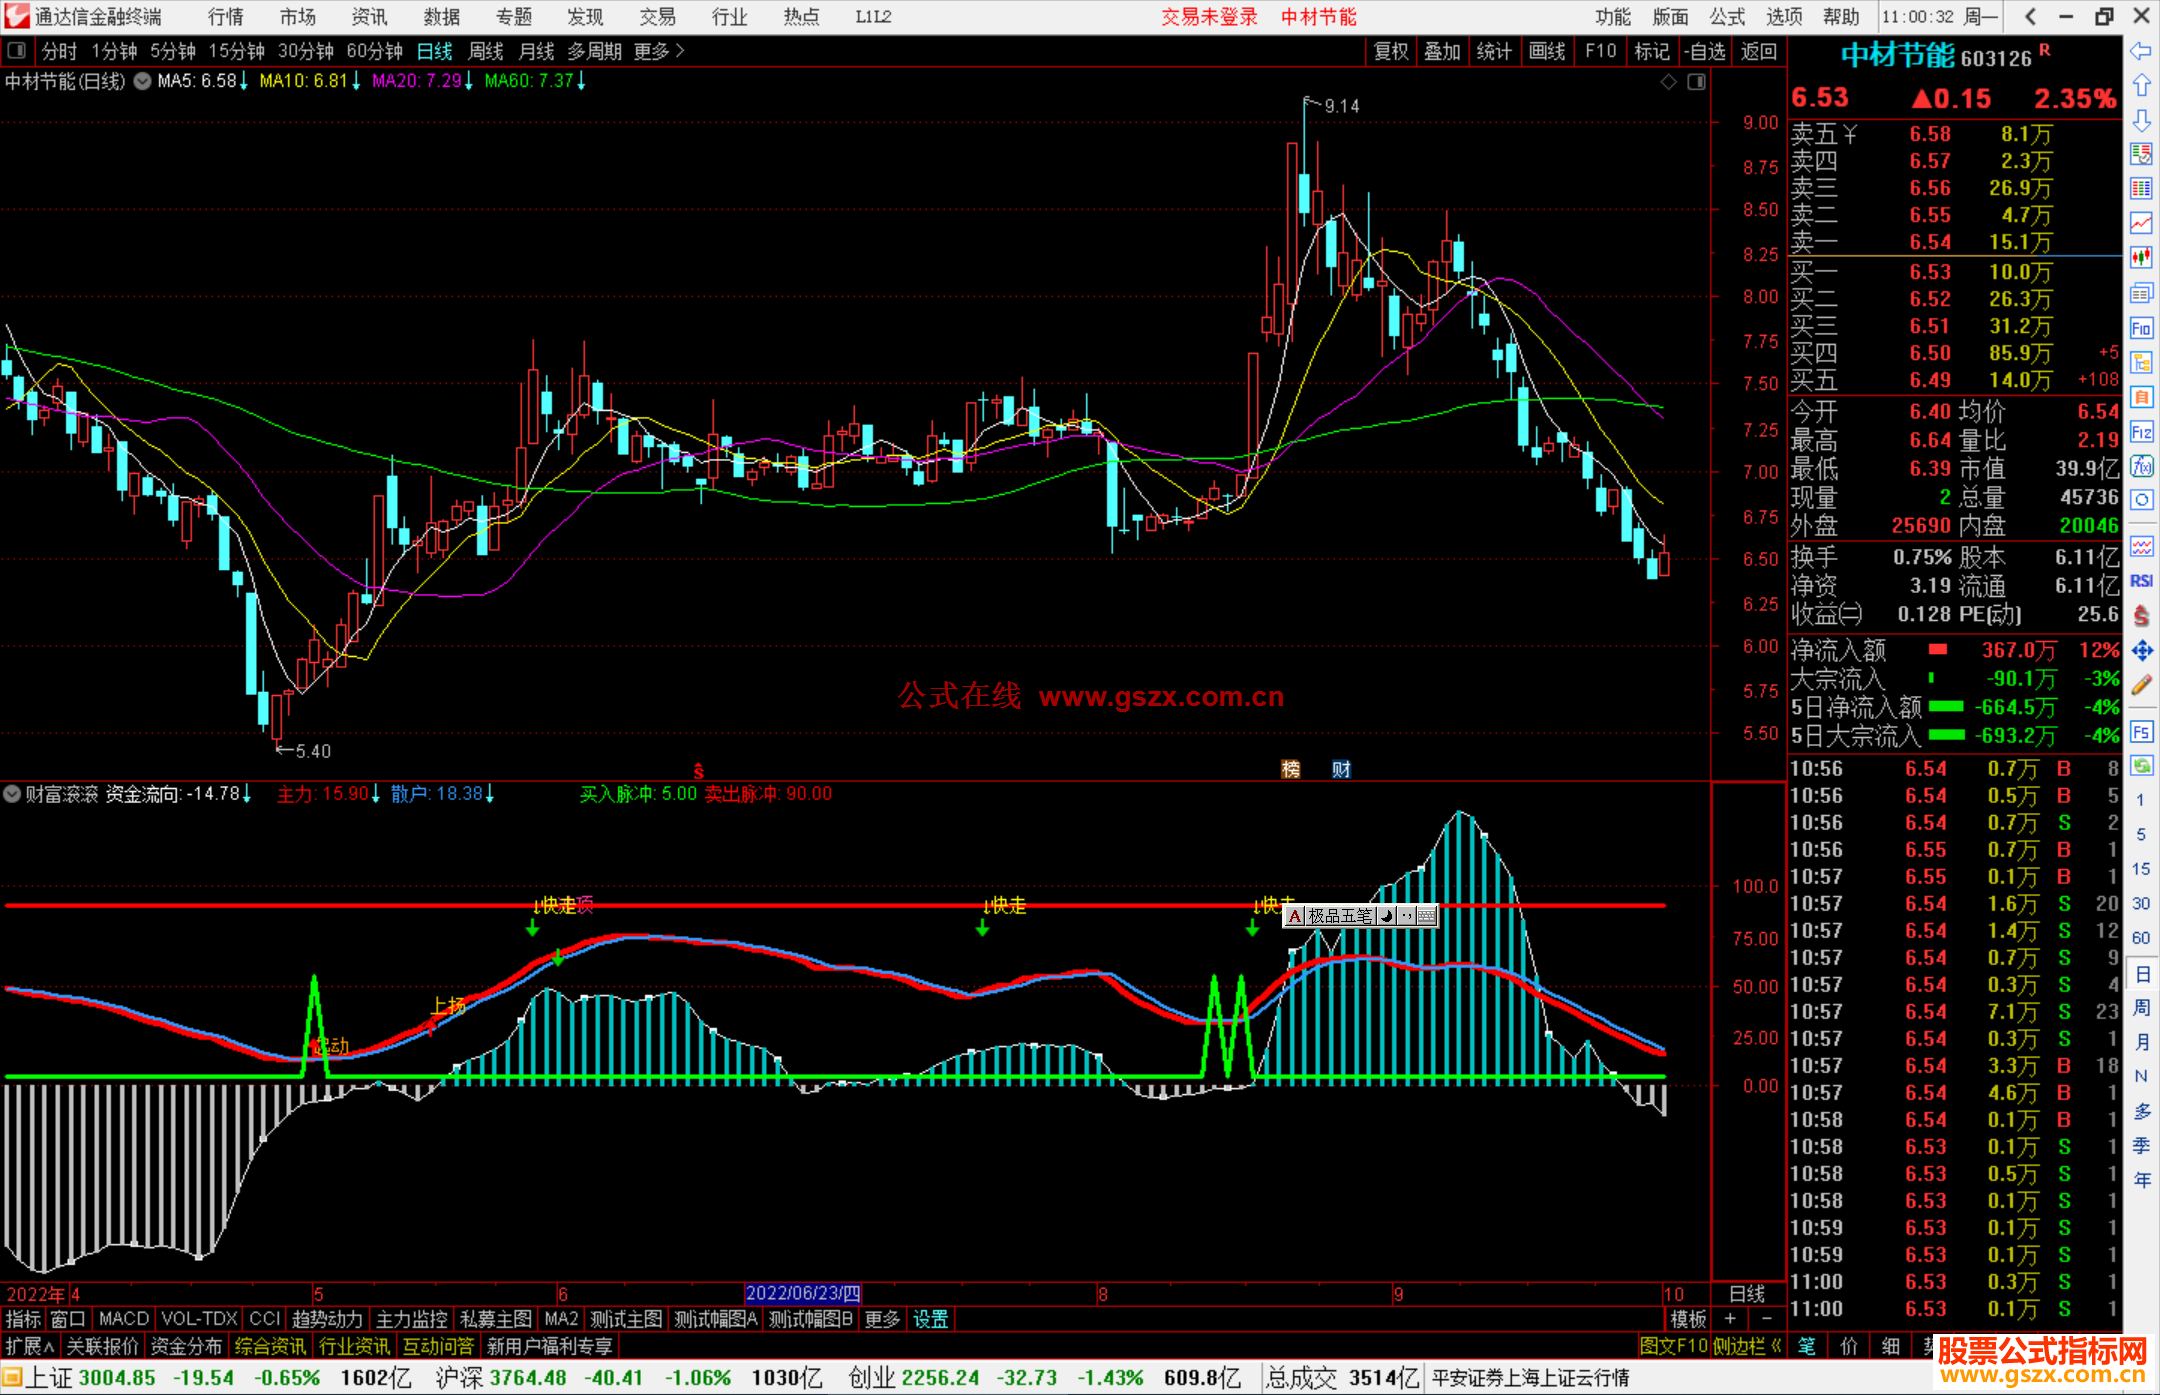Open the candlestick chart icon in sidebar

(x=2141, y=257)
